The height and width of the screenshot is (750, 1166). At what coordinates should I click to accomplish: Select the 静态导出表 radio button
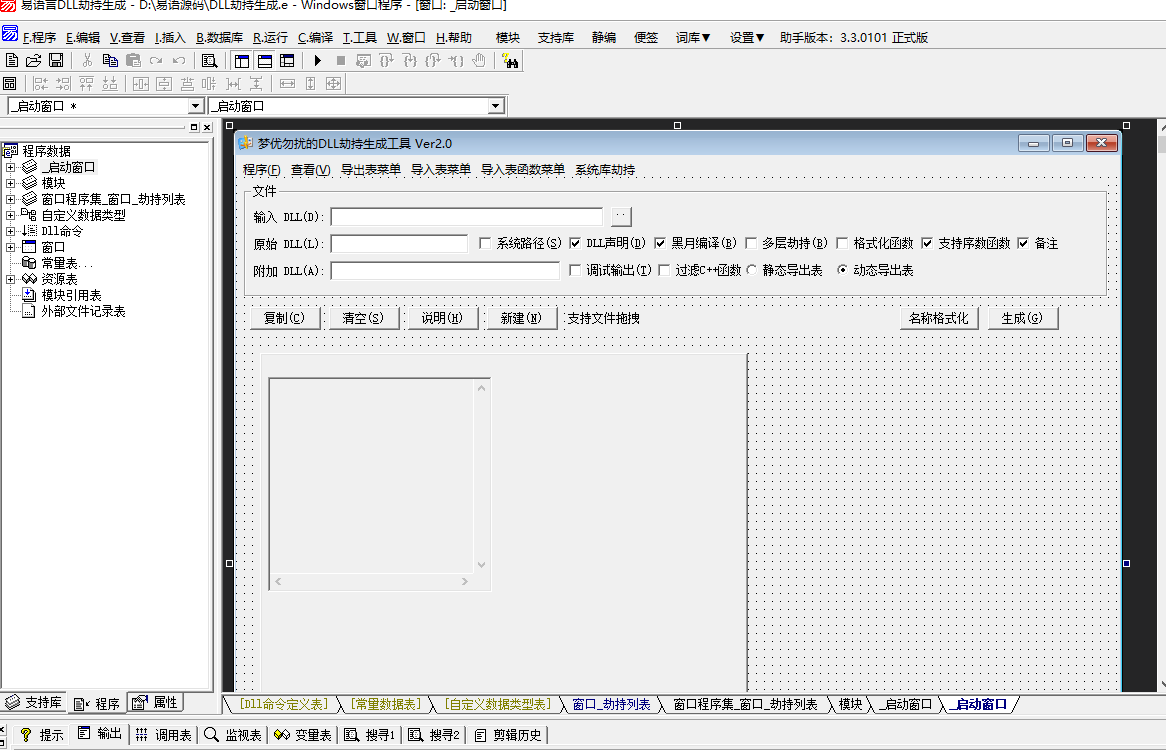click(x=752, y=270)
